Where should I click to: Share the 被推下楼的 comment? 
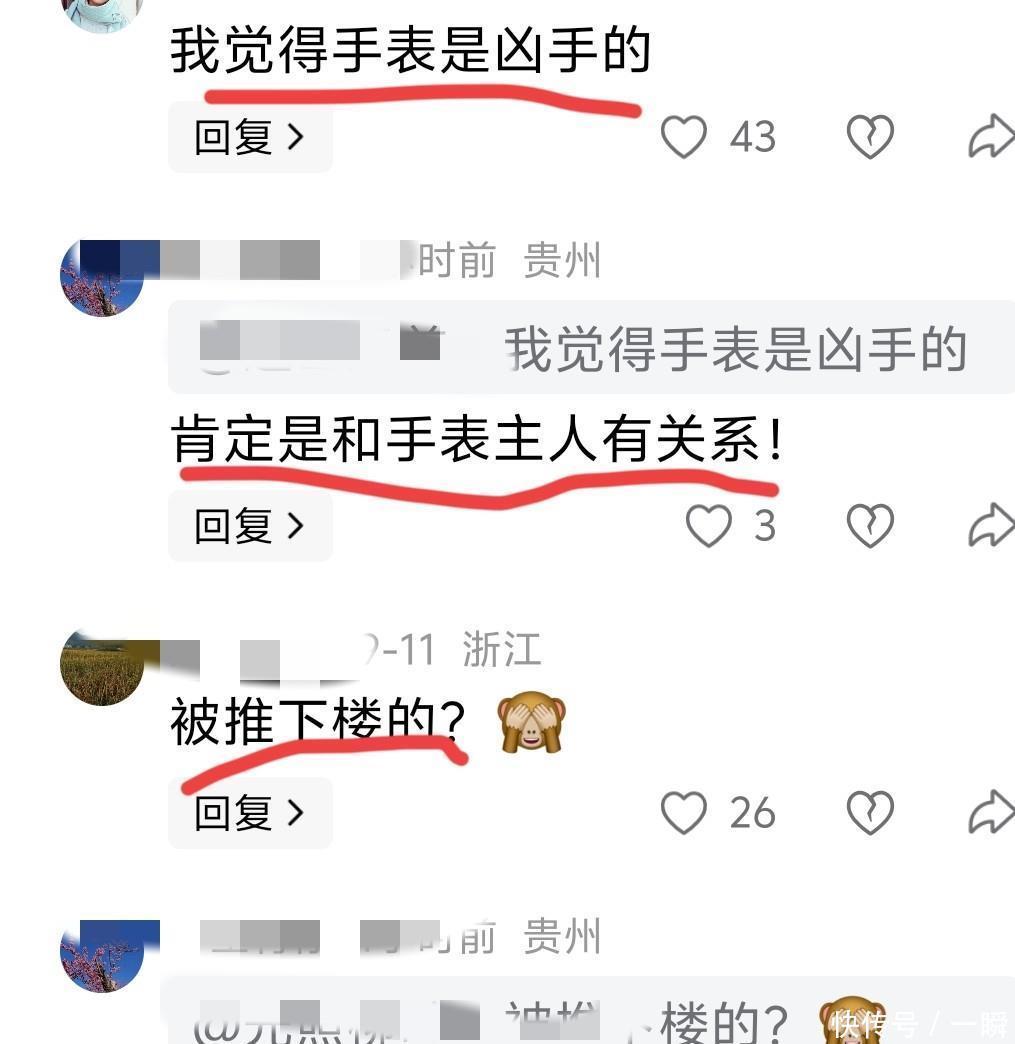pos(991,812)
